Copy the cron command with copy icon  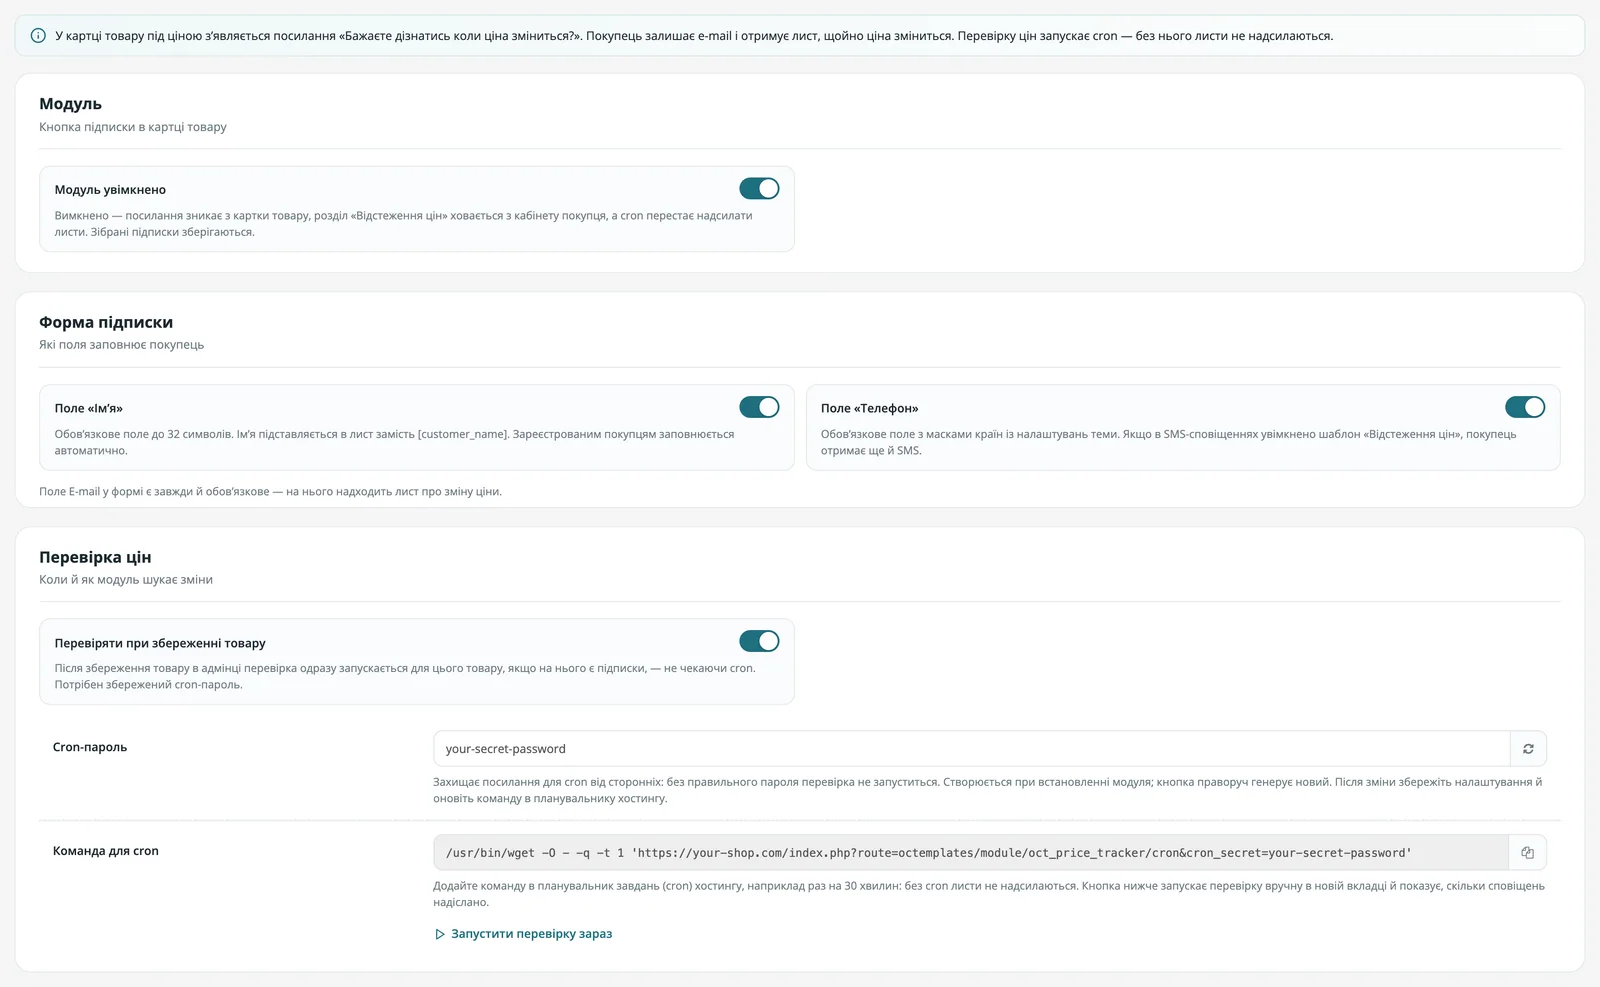pyautogui.click(x=1528, y=853)
